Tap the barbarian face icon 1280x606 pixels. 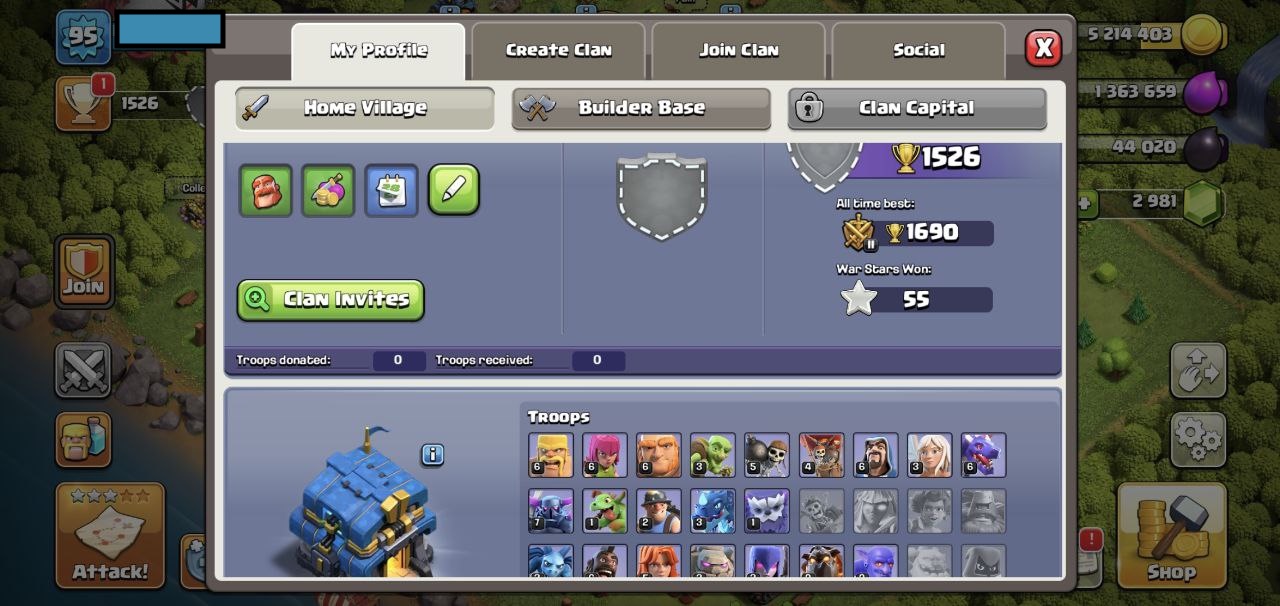(x=266, y=190)
